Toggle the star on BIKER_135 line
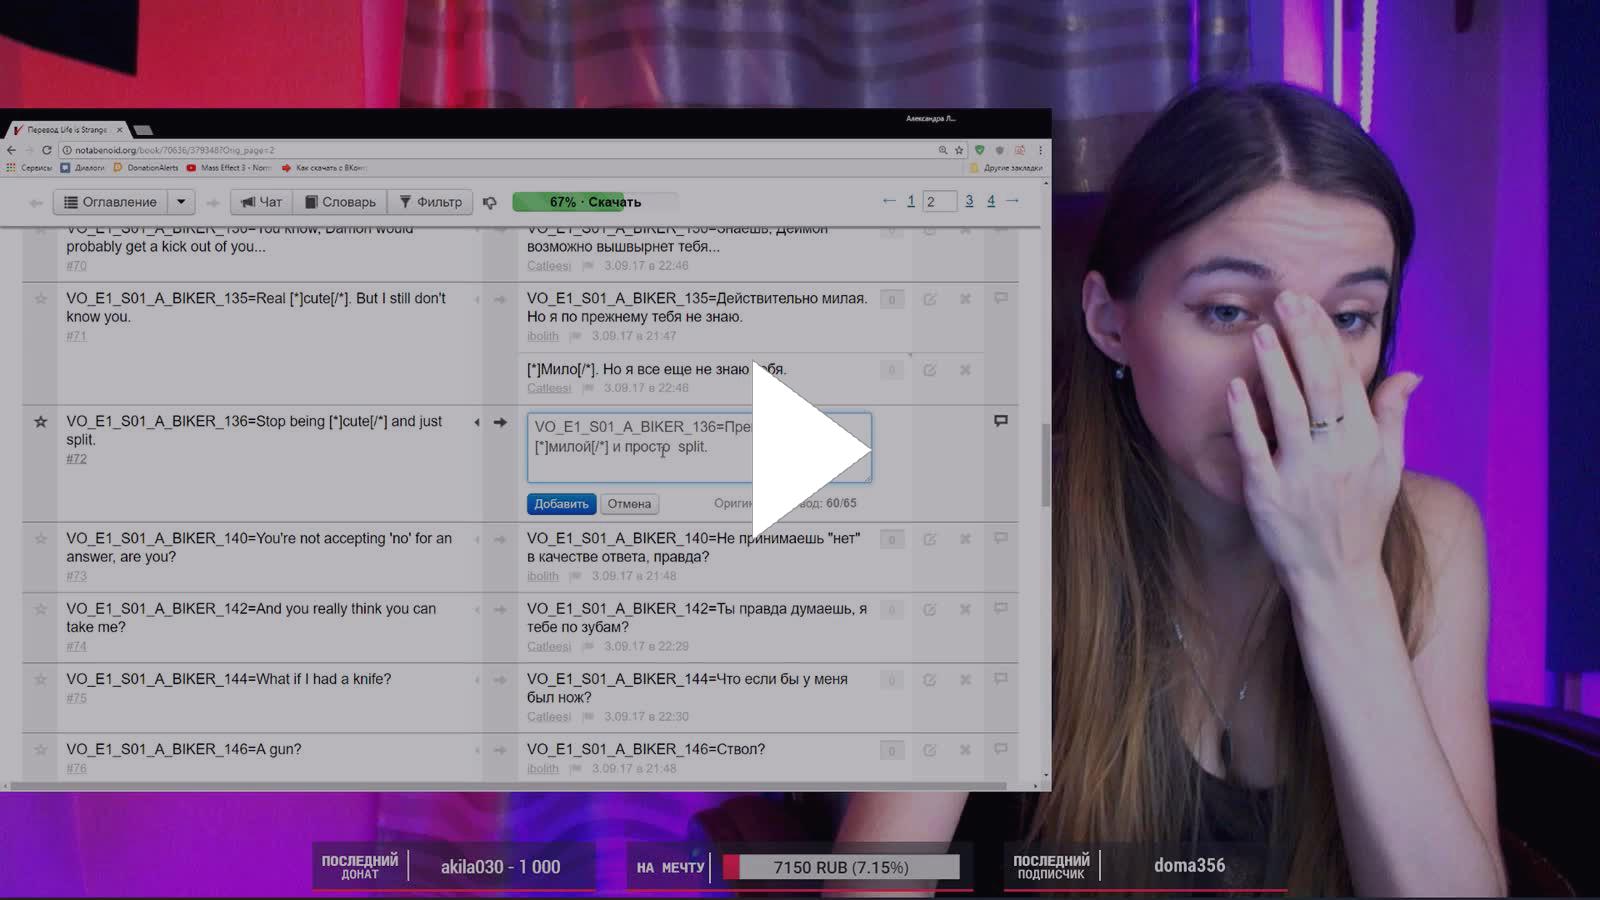1600x900 pixels. (x=41, y=299)
